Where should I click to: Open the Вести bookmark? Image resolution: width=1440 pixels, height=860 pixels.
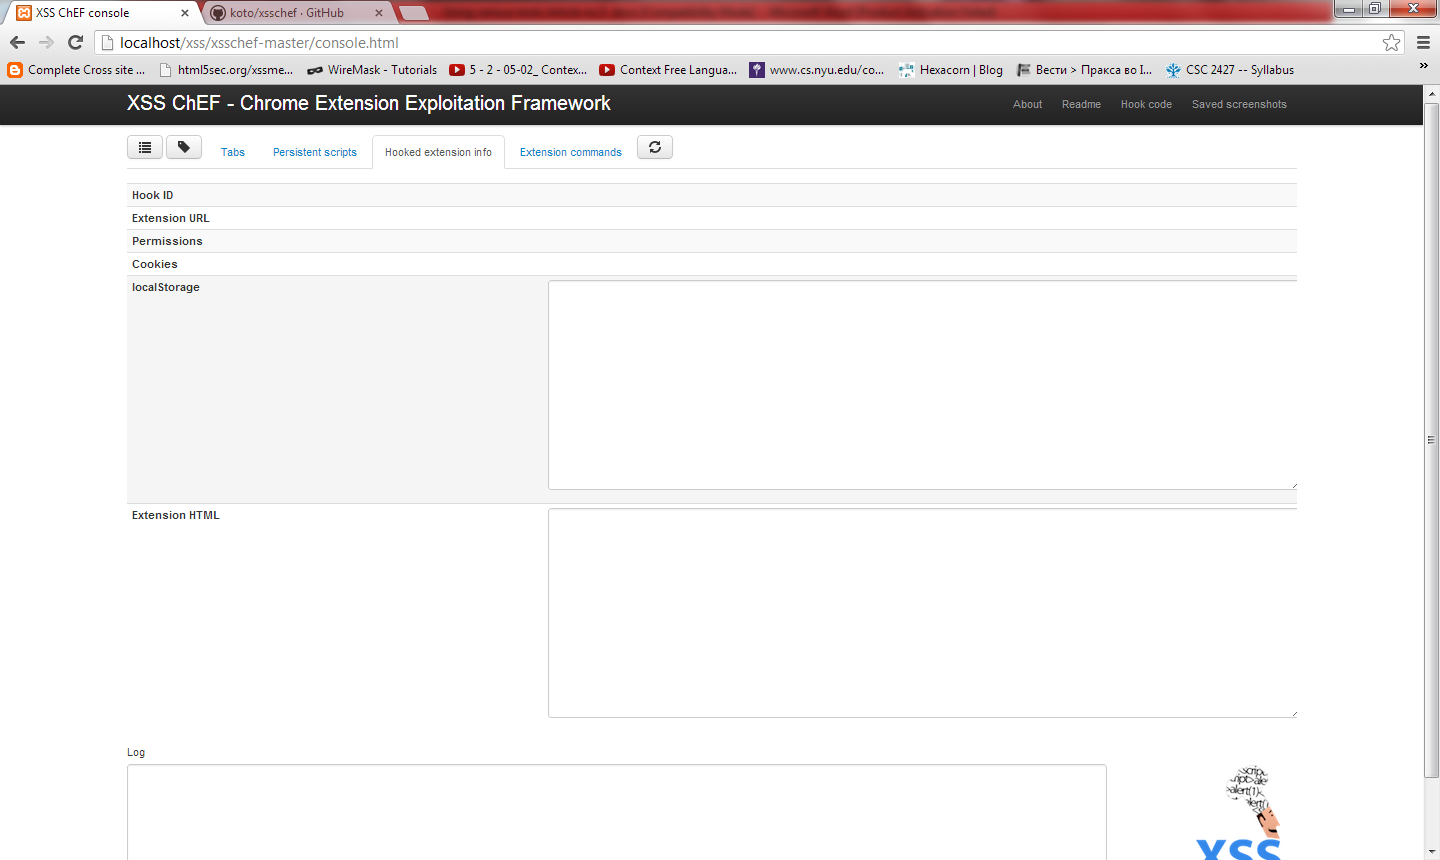(x=1084, y=70)
